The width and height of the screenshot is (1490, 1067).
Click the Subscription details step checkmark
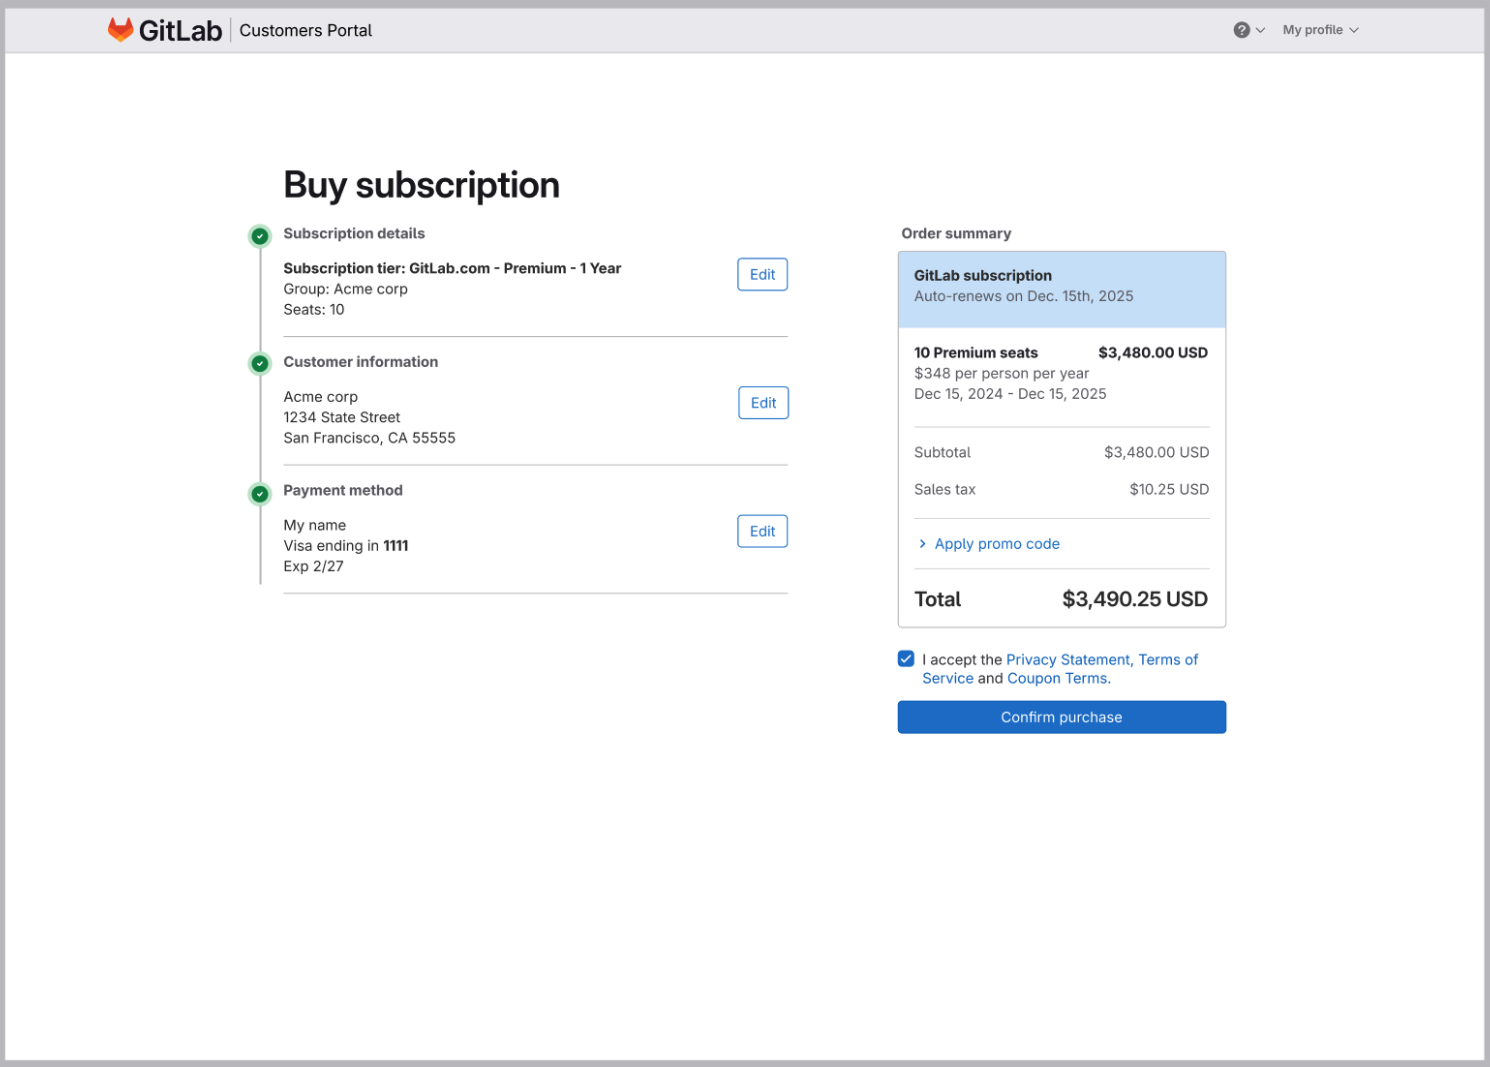[260, 236]
